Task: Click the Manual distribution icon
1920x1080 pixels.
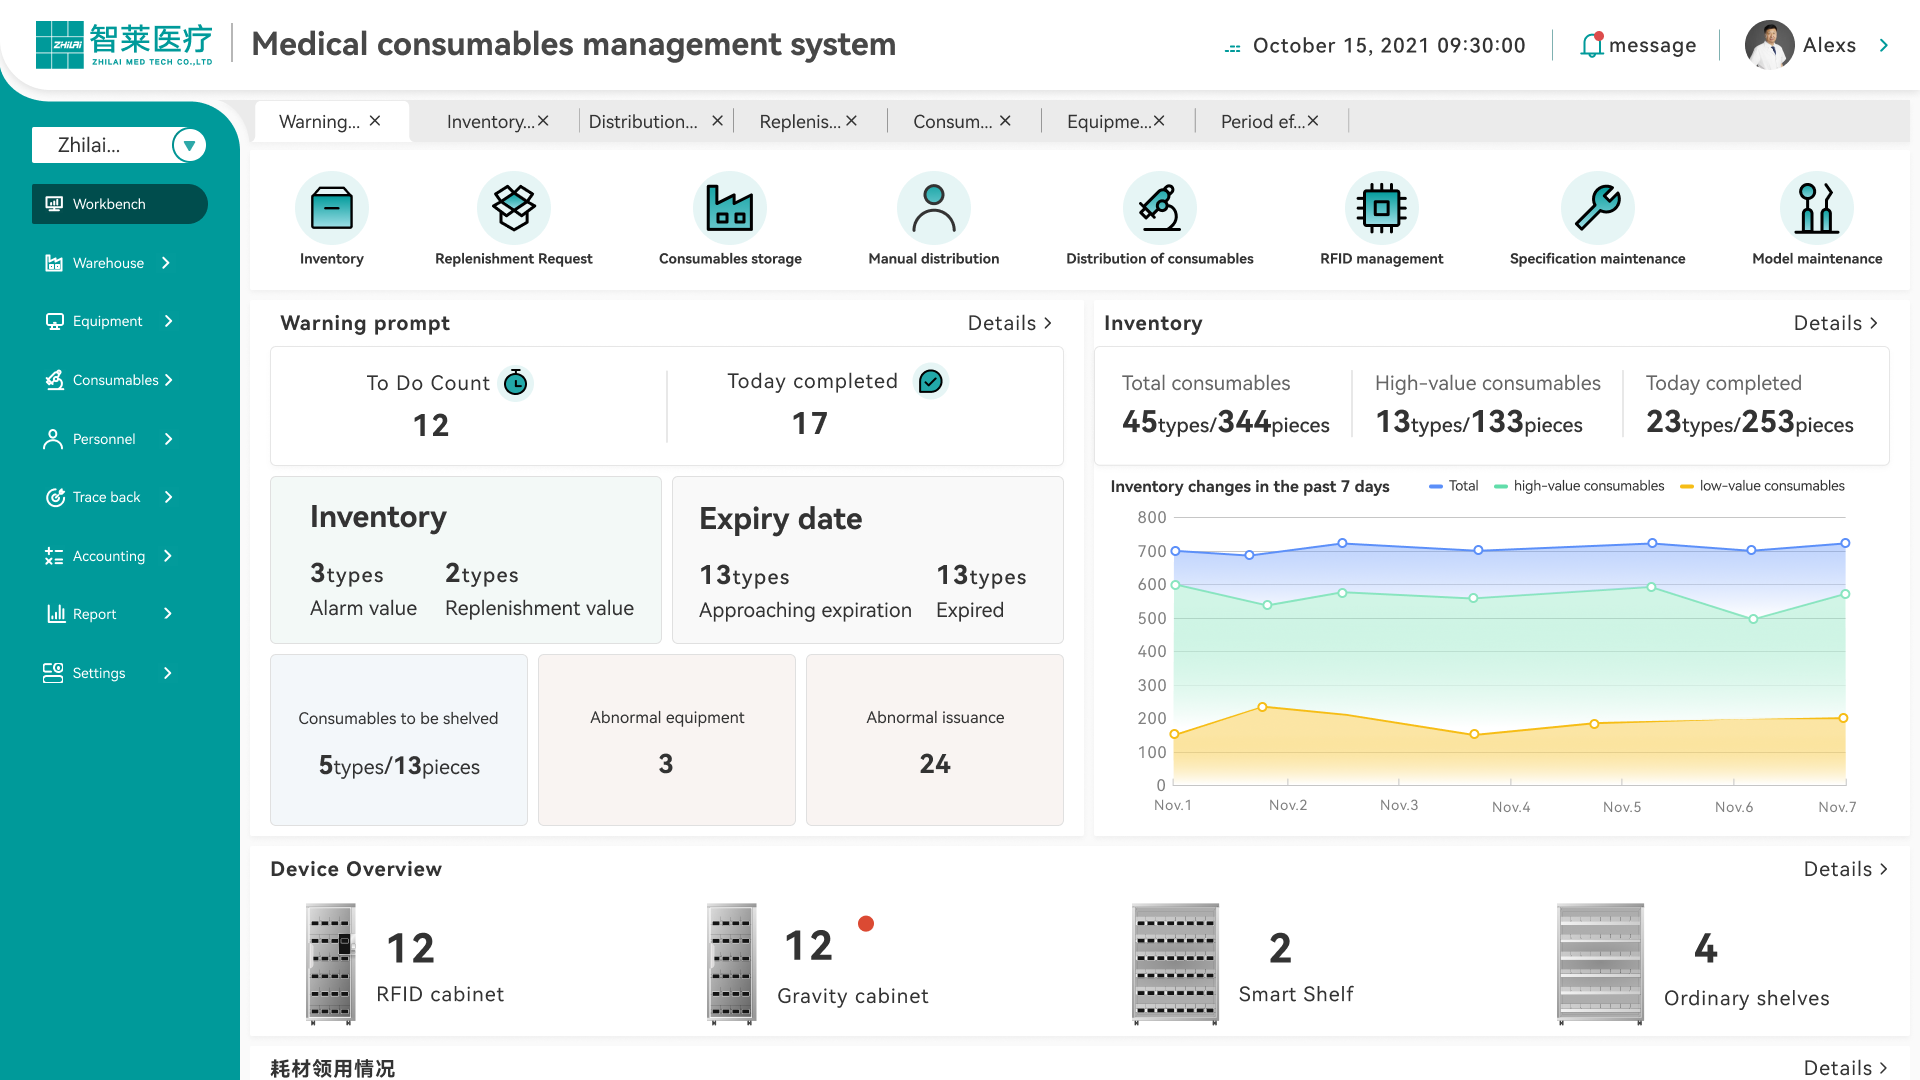Action: tap(934, 217)
